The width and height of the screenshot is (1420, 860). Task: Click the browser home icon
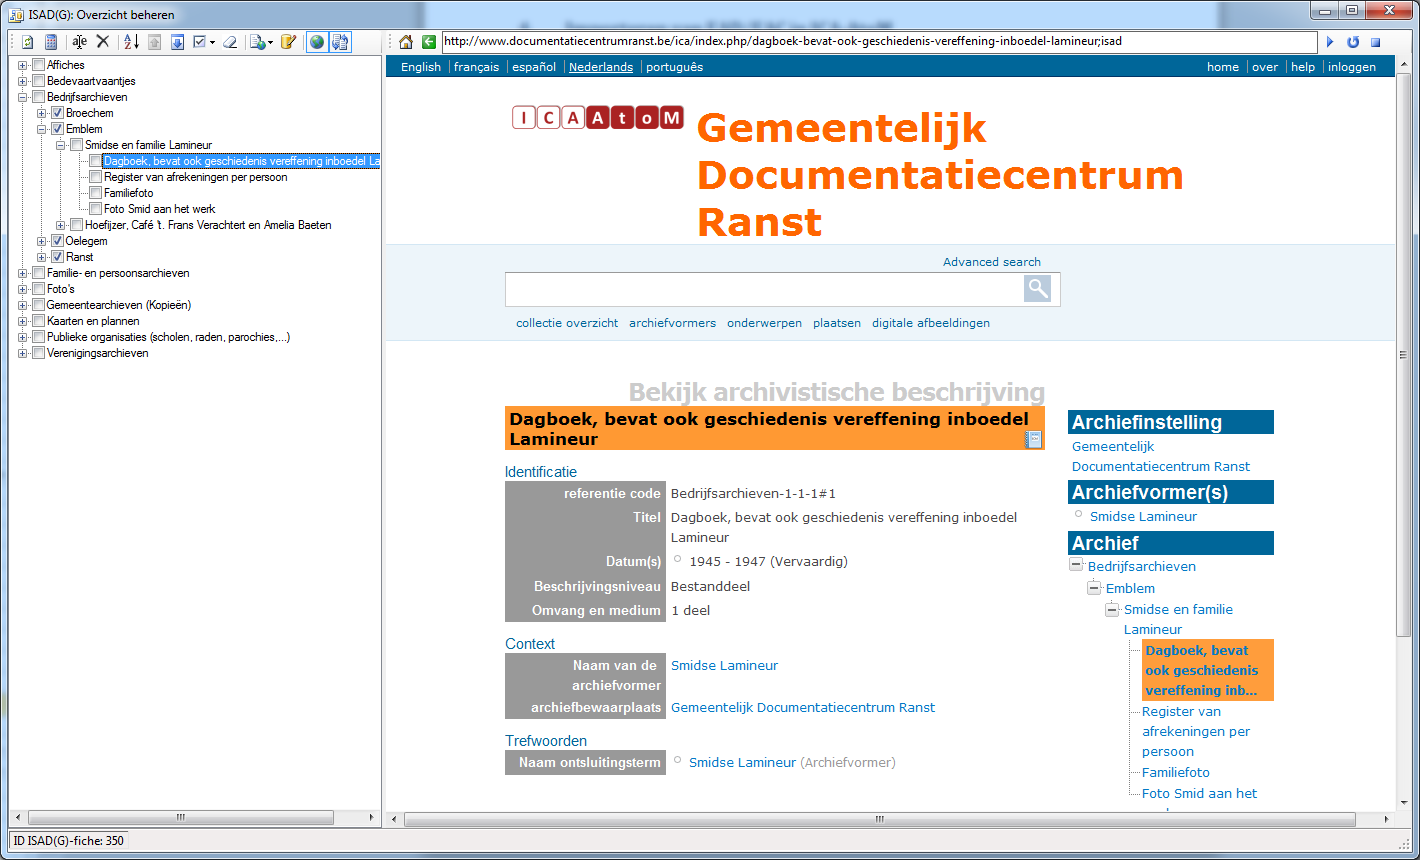pyautogui.click(x=406, y=42)
